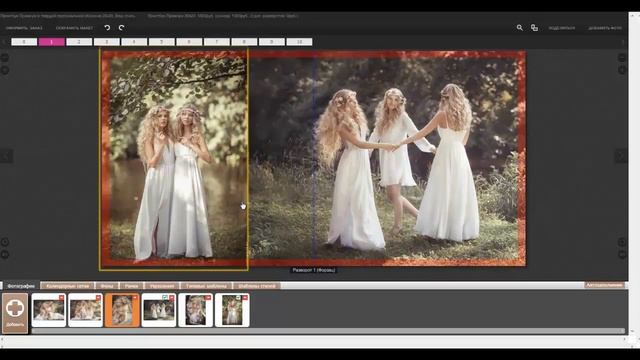
Task: Undo the last action with the counter-clockwise arrow
Action: 107,28
